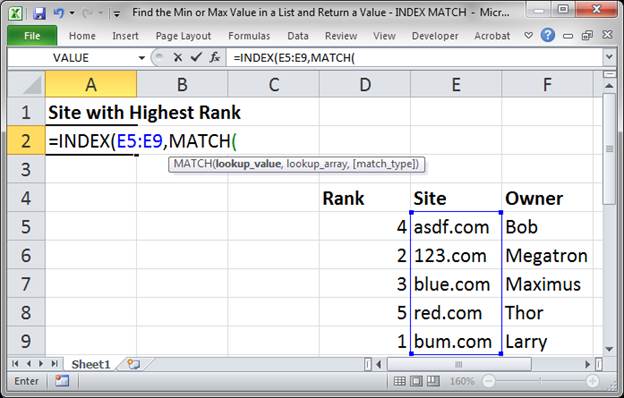Select the Sheet1 tab
Screen dimensions: 624x398
click(91, 364)
